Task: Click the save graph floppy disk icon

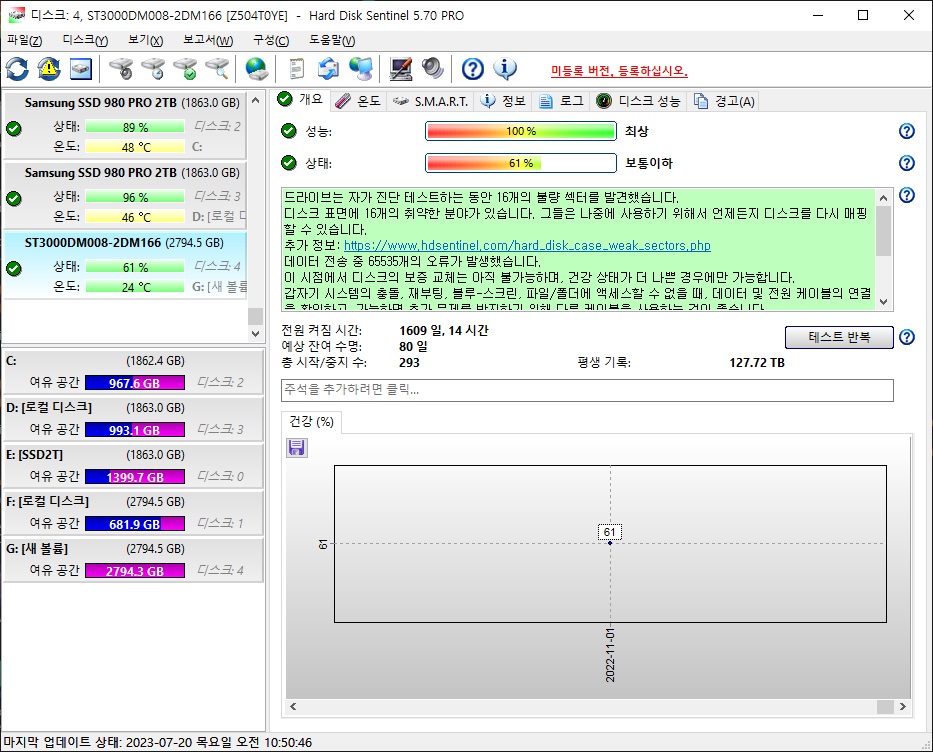Action: coord(296,447)
